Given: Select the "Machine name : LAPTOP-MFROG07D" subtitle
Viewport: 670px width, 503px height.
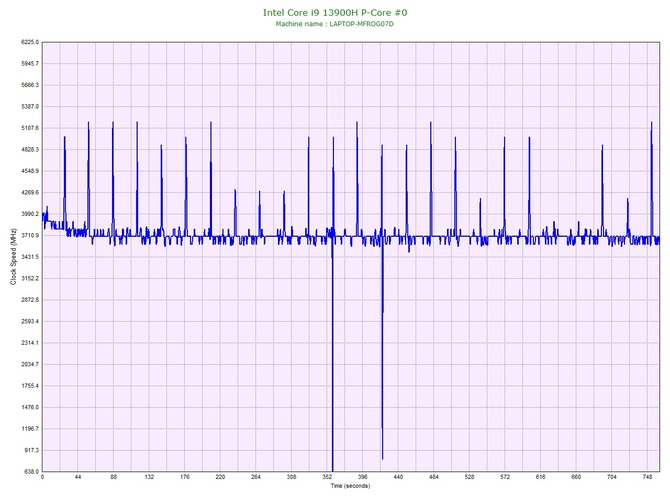Looking at the screenshot, I should coord(335,24).
